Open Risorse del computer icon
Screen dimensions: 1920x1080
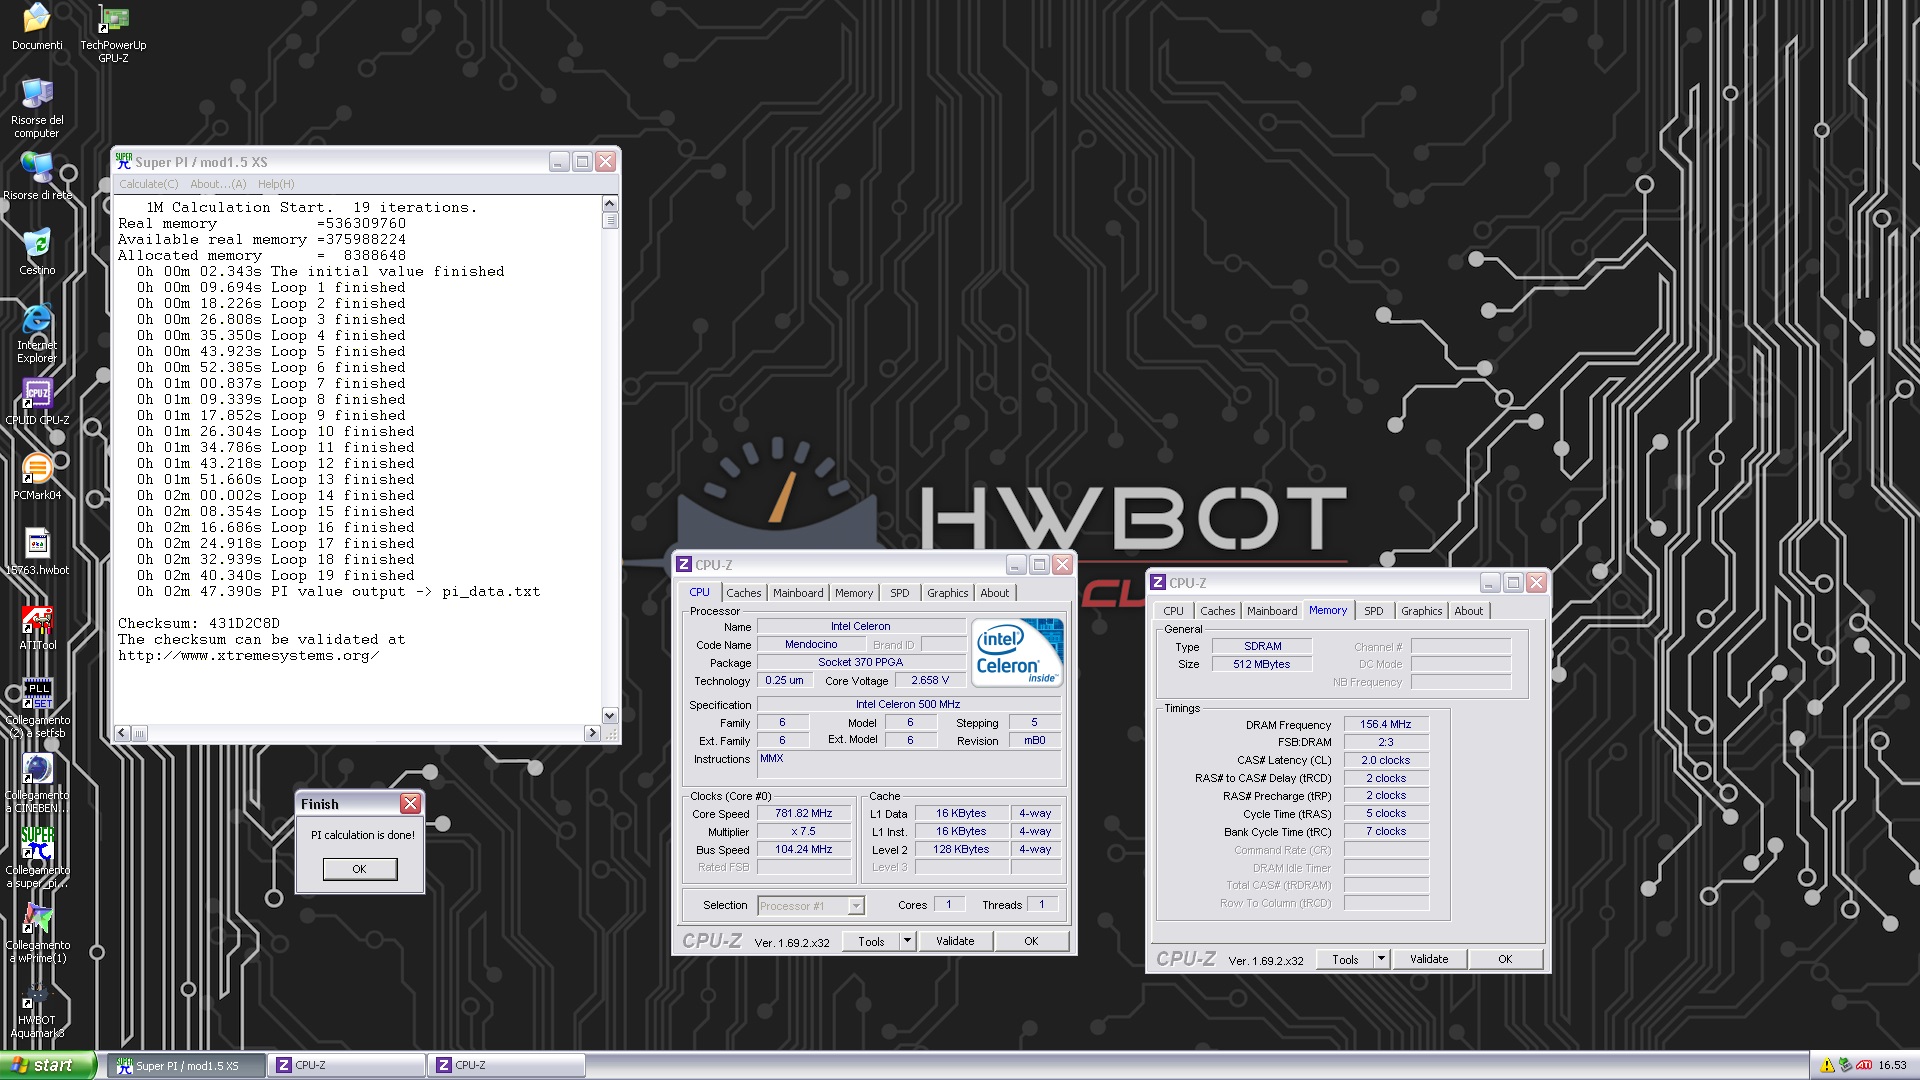point(37,107)
